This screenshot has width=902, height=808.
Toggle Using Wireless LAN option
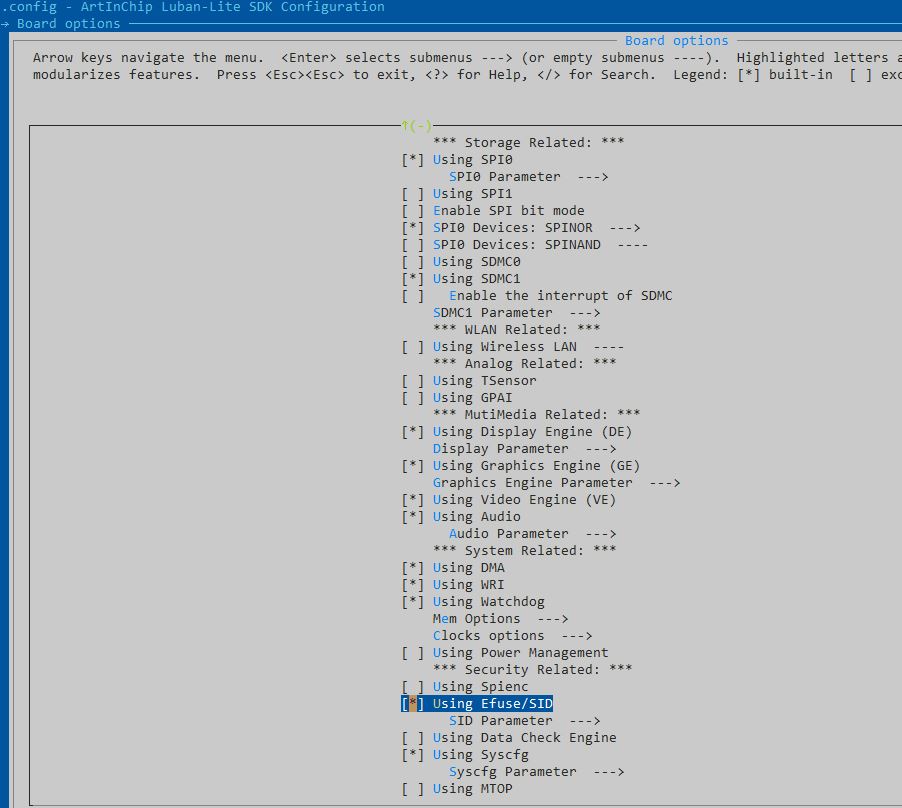[412, 347]
